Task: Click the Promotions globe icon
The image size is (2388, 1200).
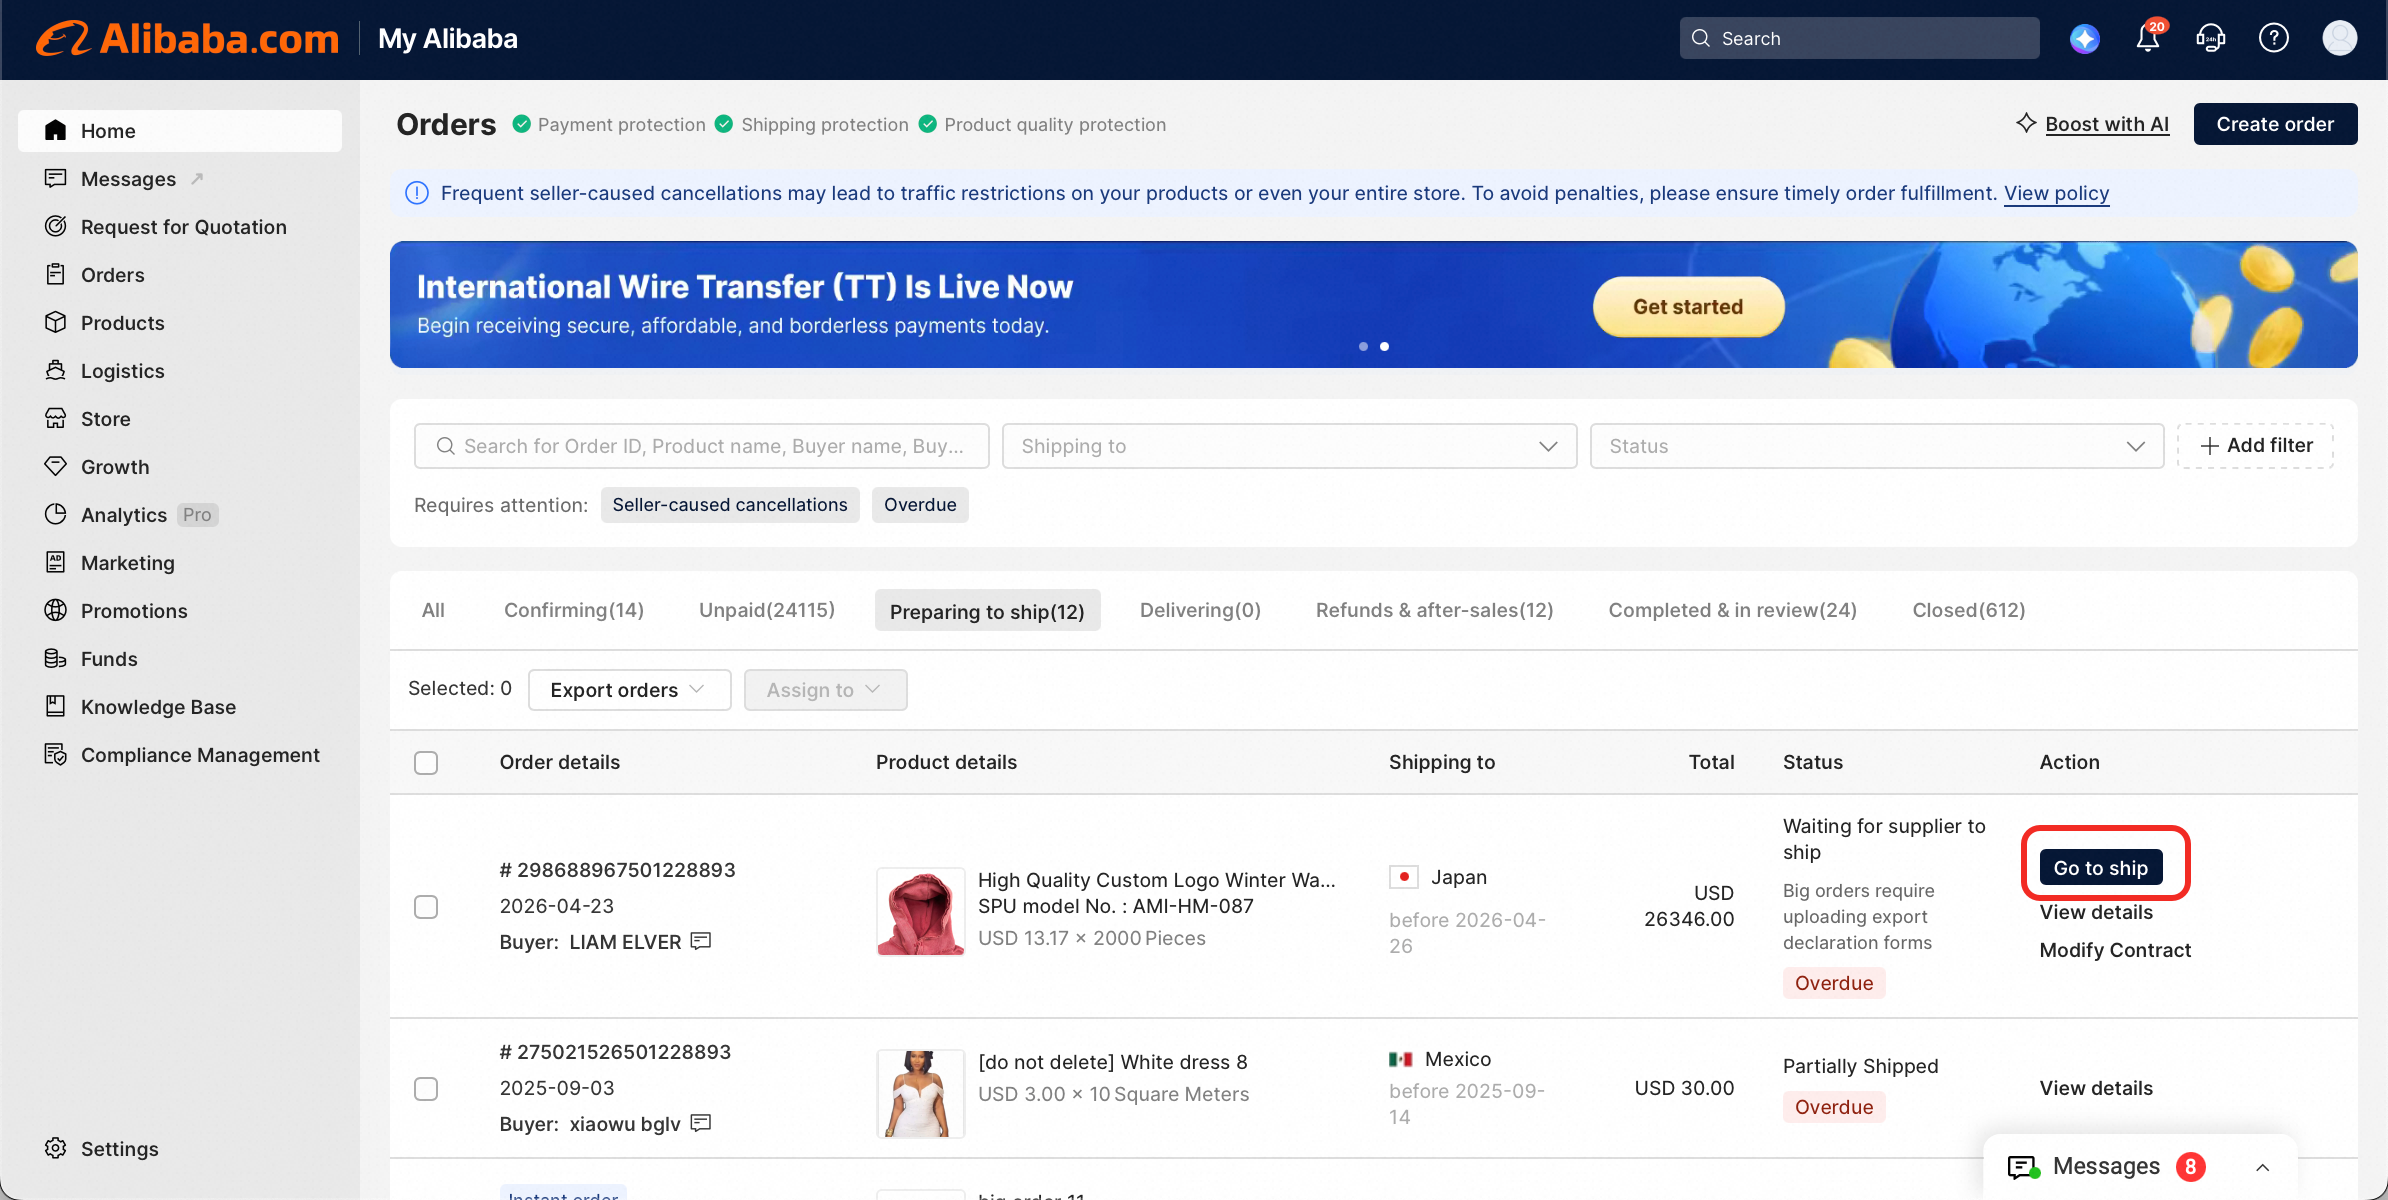Action: tap(56, 611)
